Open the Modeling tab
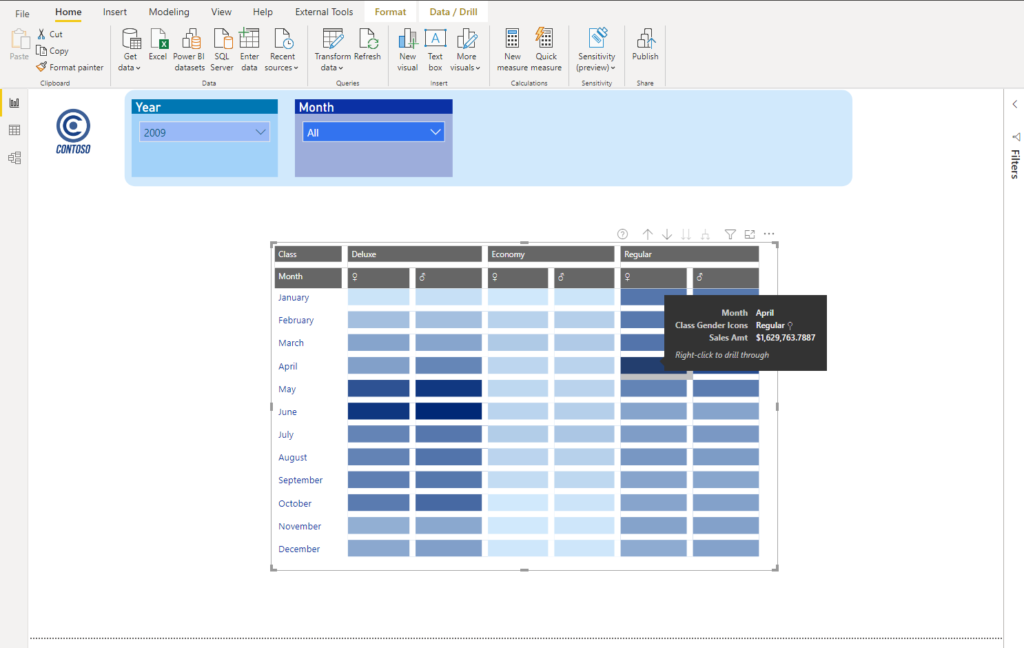Screen dimensions: 1024x648 tap(169, 12)
